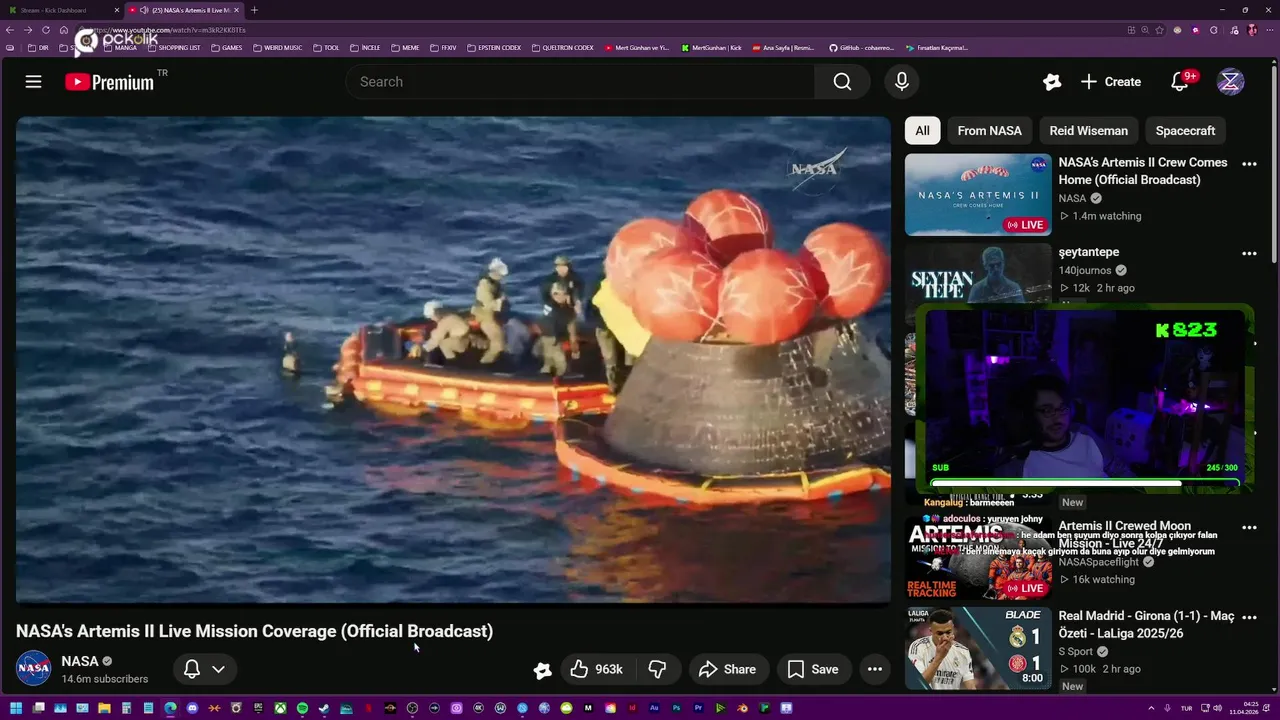Open the GitHub bookmark

(x=861, y=47)
